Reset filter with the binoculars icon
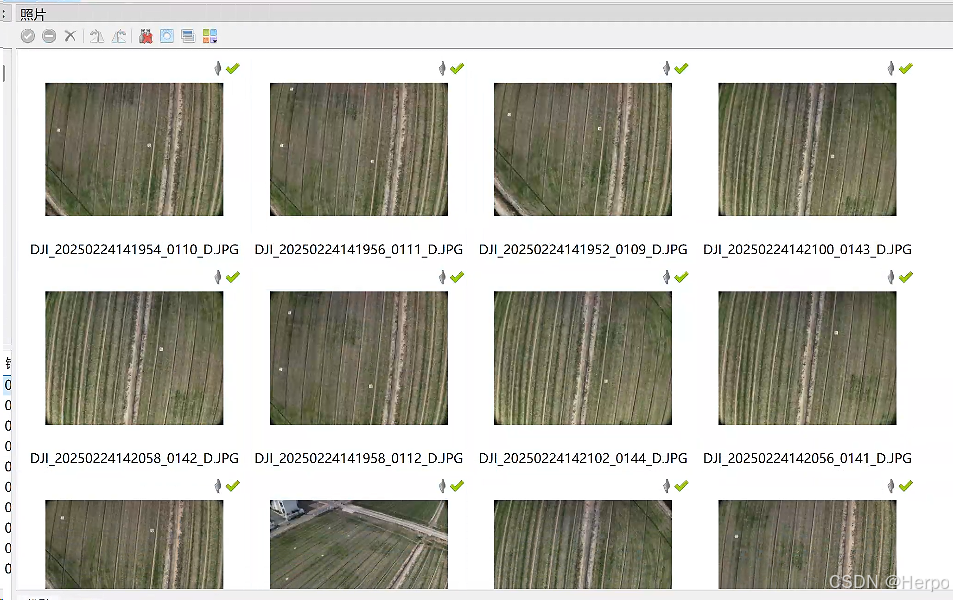 145,36
